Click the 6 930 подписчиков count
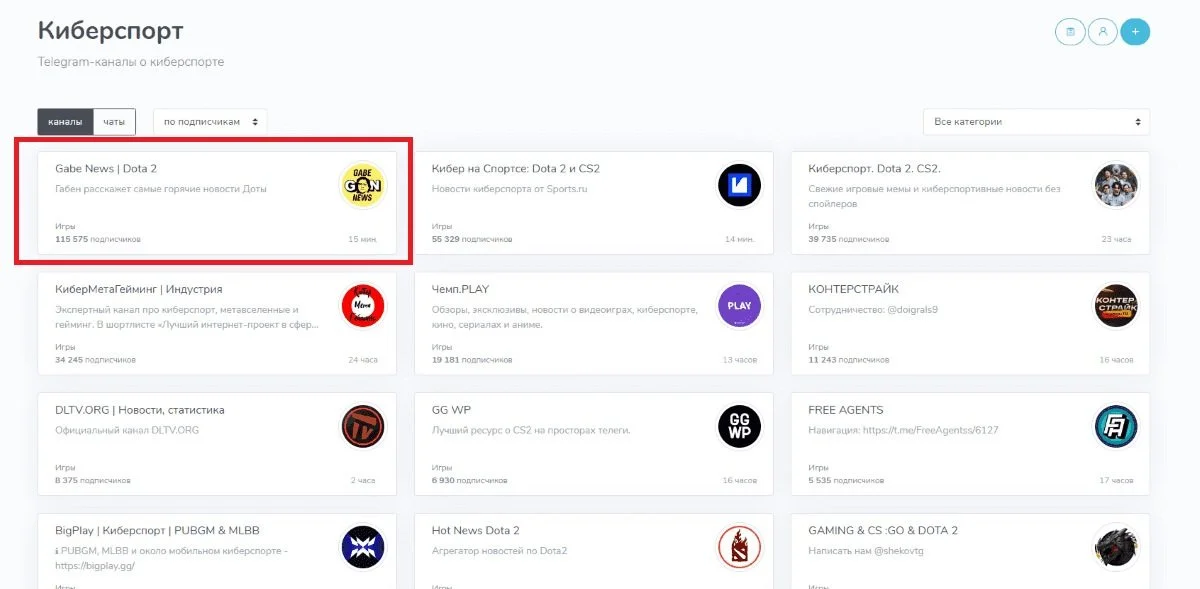This screenshot has height=589, width=1200. (x=469, y=481)
